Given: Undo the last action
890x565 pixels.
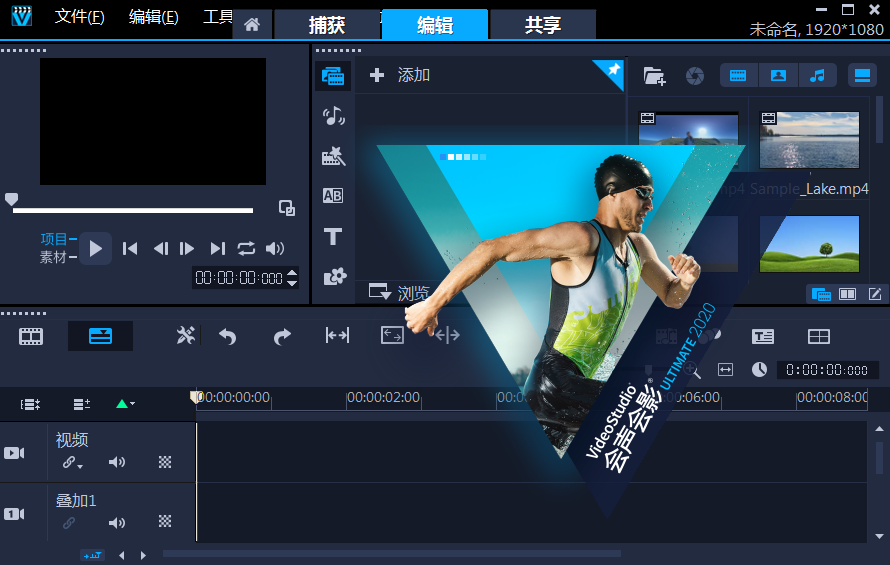Looking at the screenshot, I should 227,336.
